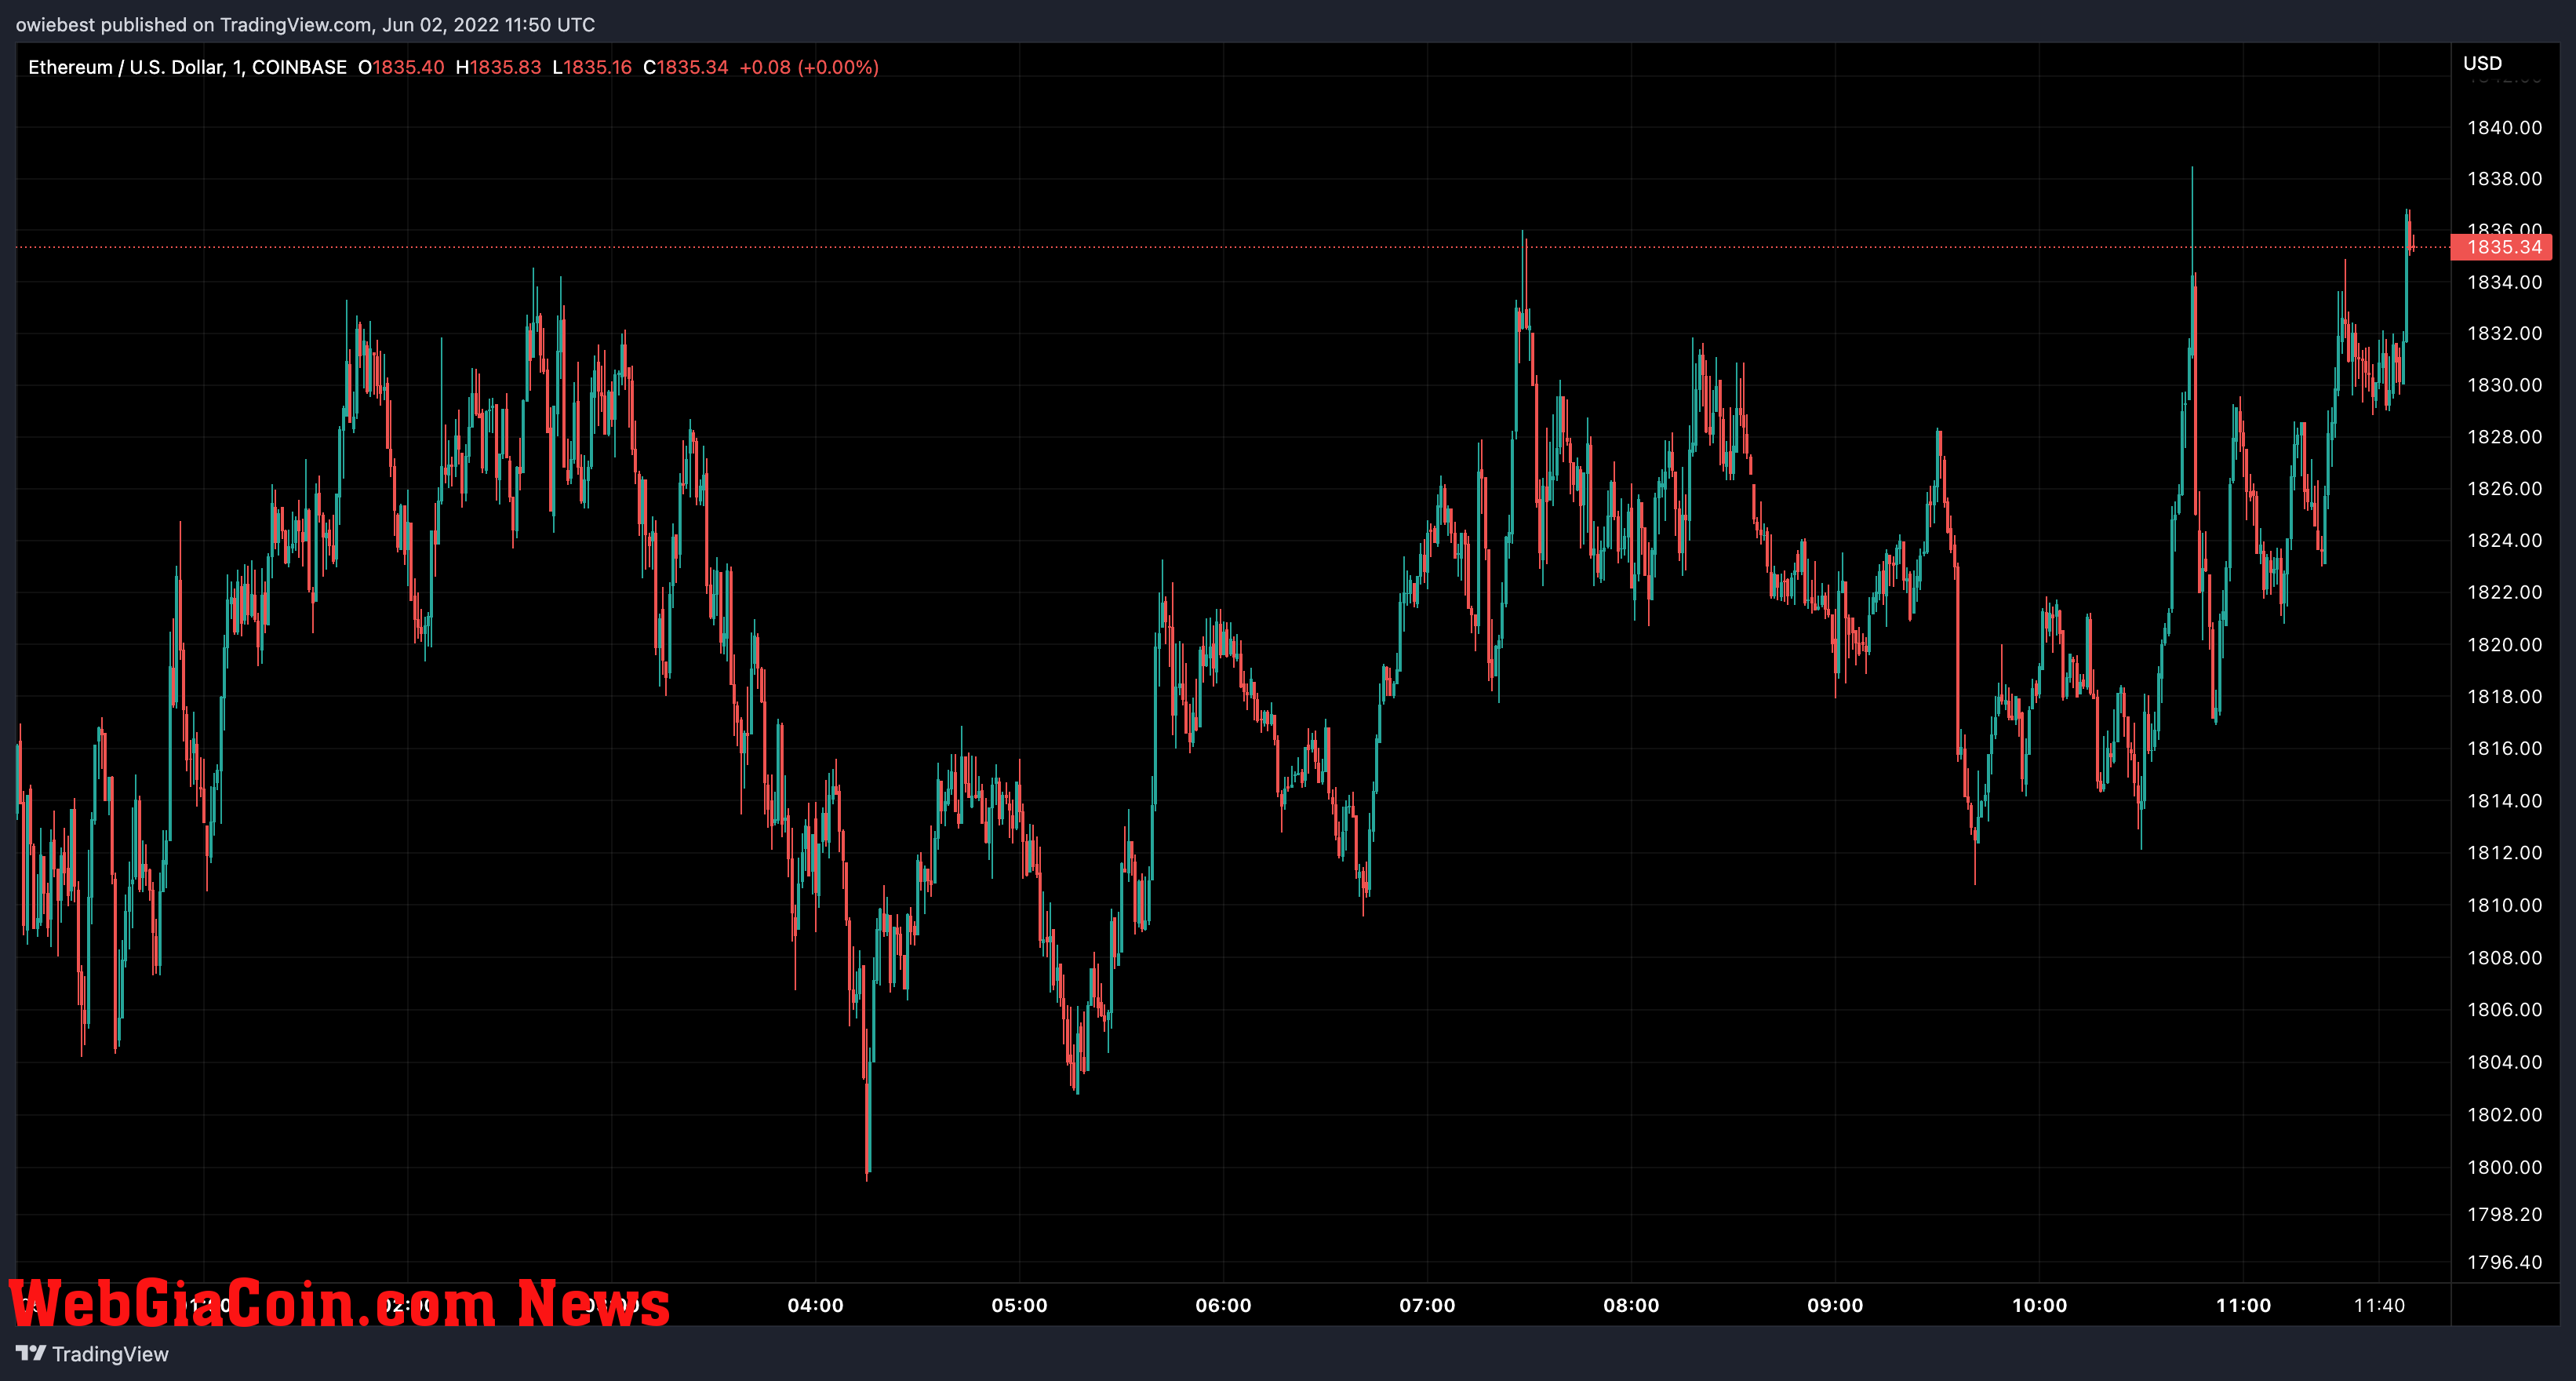
Task: Click the open value O1835.40
Action: click(401, 67)
